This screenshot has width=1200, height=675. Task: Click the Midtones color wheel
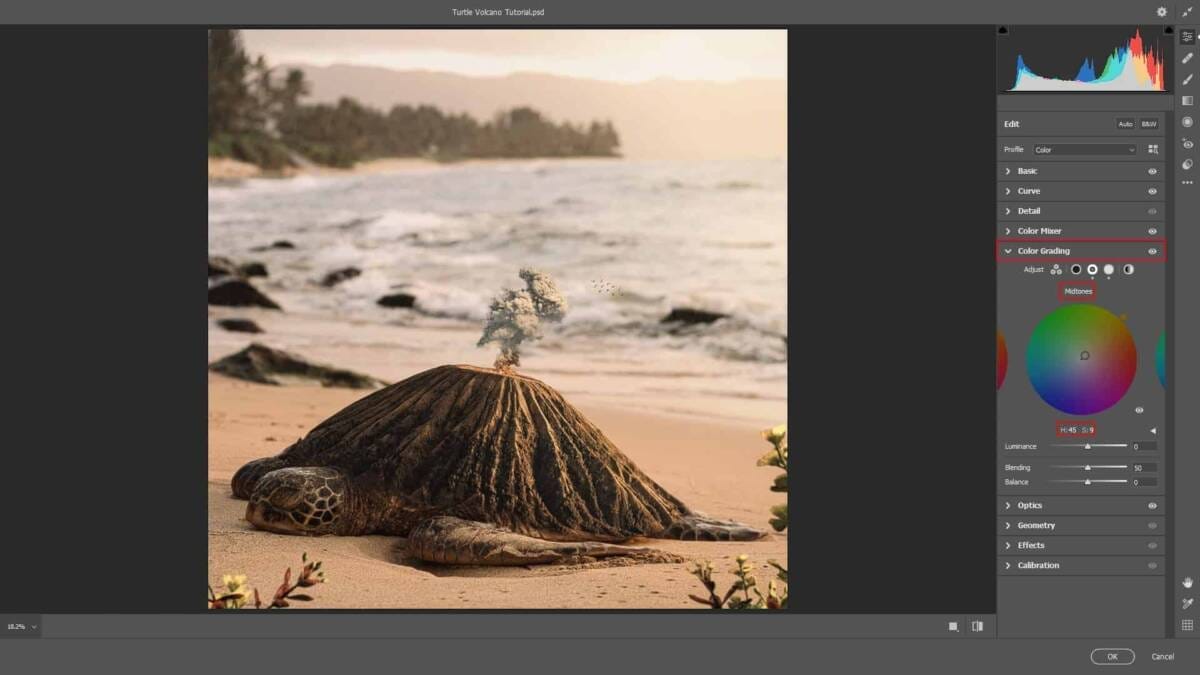click(x=1081, y=359)
